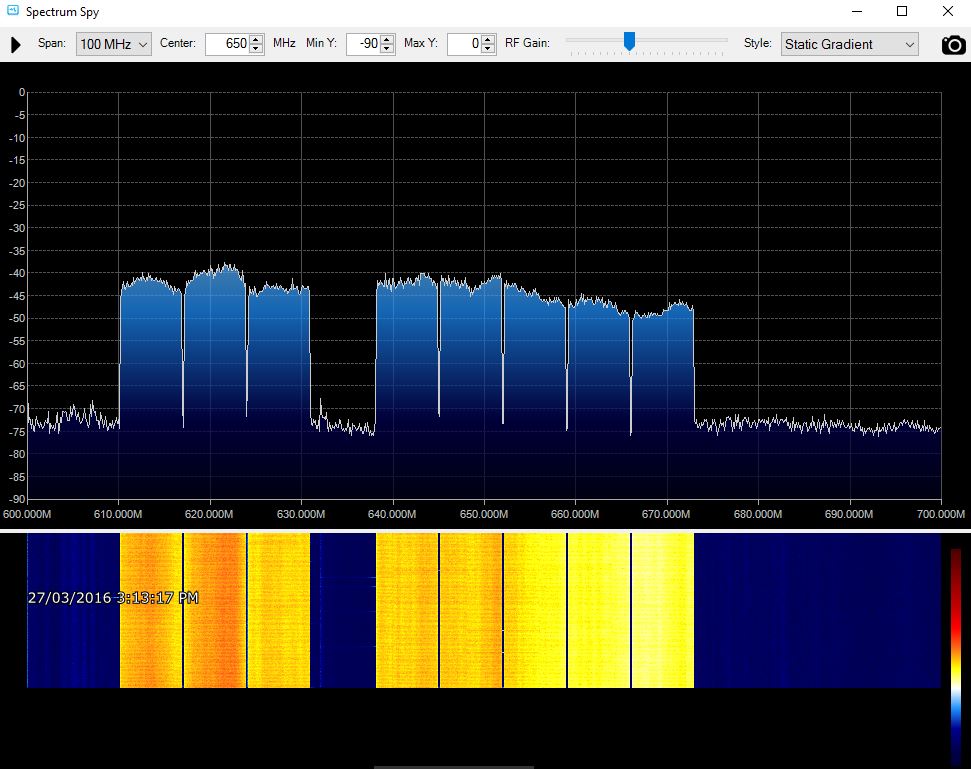Take a screenshot with the camera icon
The height and width of the screenshot is (769, 971).
tap(952, 44)
